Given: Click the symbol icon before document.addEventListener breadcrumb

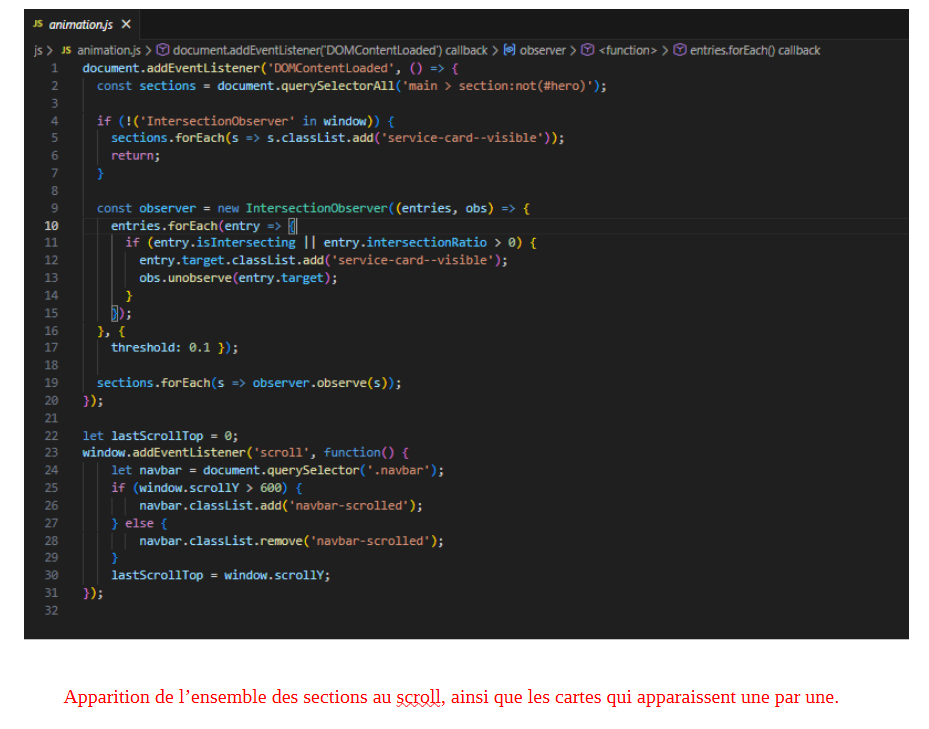Looking at the screenshot, I should click(x=163, y=50).
